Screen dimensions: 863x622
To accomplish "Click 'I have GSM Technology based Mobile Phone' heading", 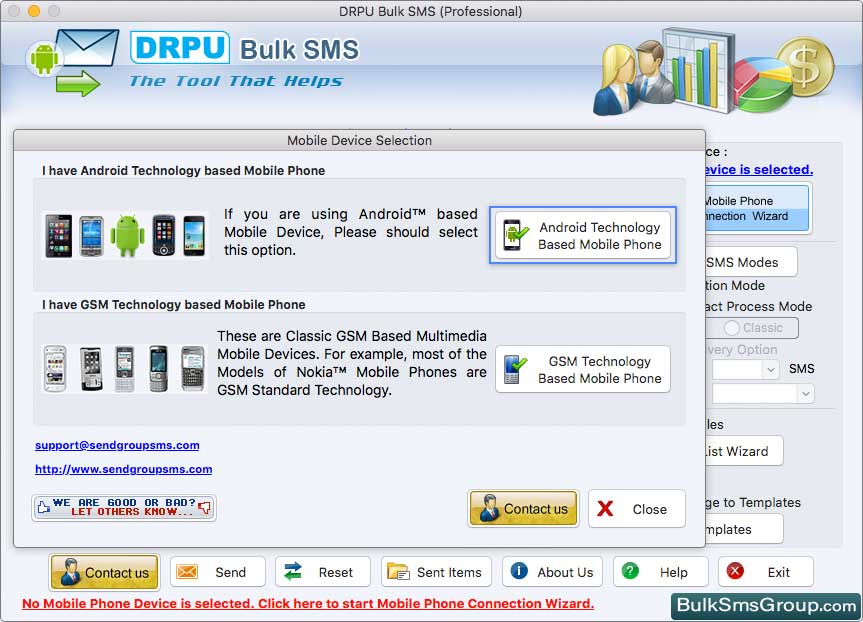I will (173, 304).
